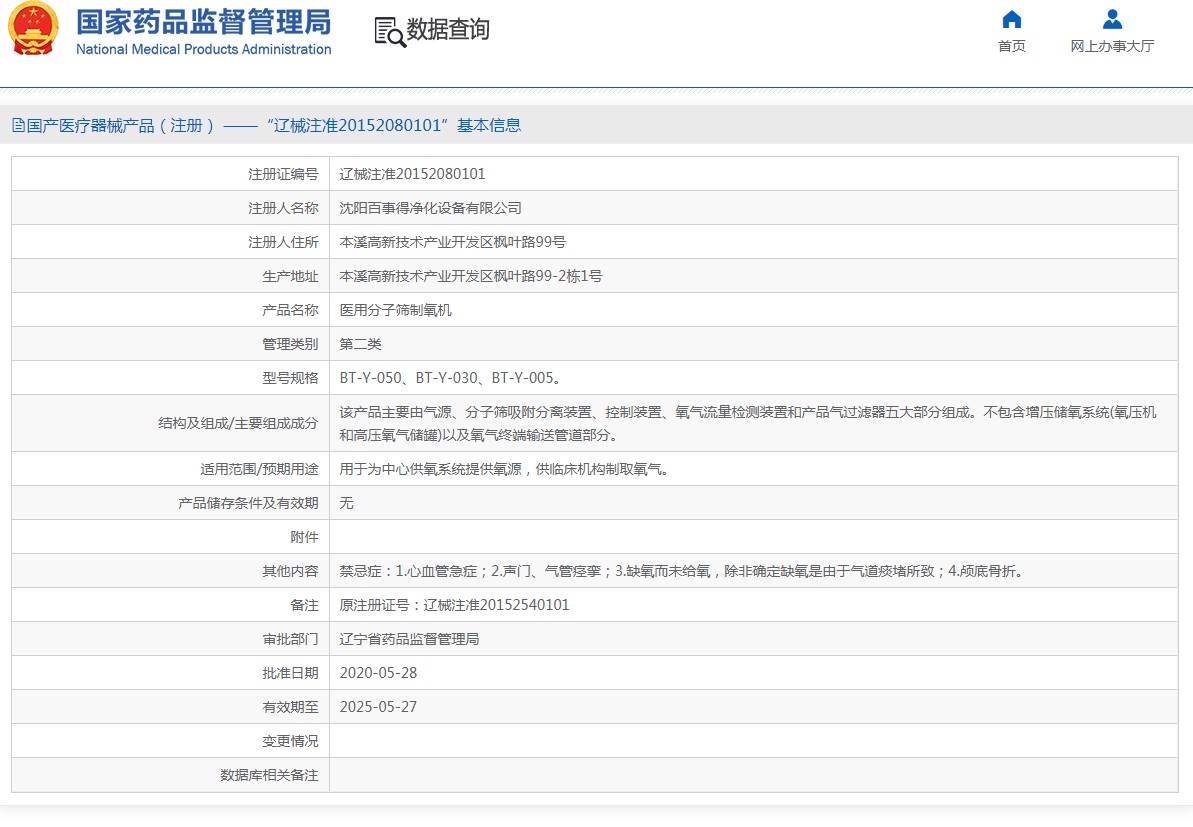Screen dimensions: 1193x827
Task: Click the approval department 辽宁省药品监督管理局
Action: (x=409, y=639)
